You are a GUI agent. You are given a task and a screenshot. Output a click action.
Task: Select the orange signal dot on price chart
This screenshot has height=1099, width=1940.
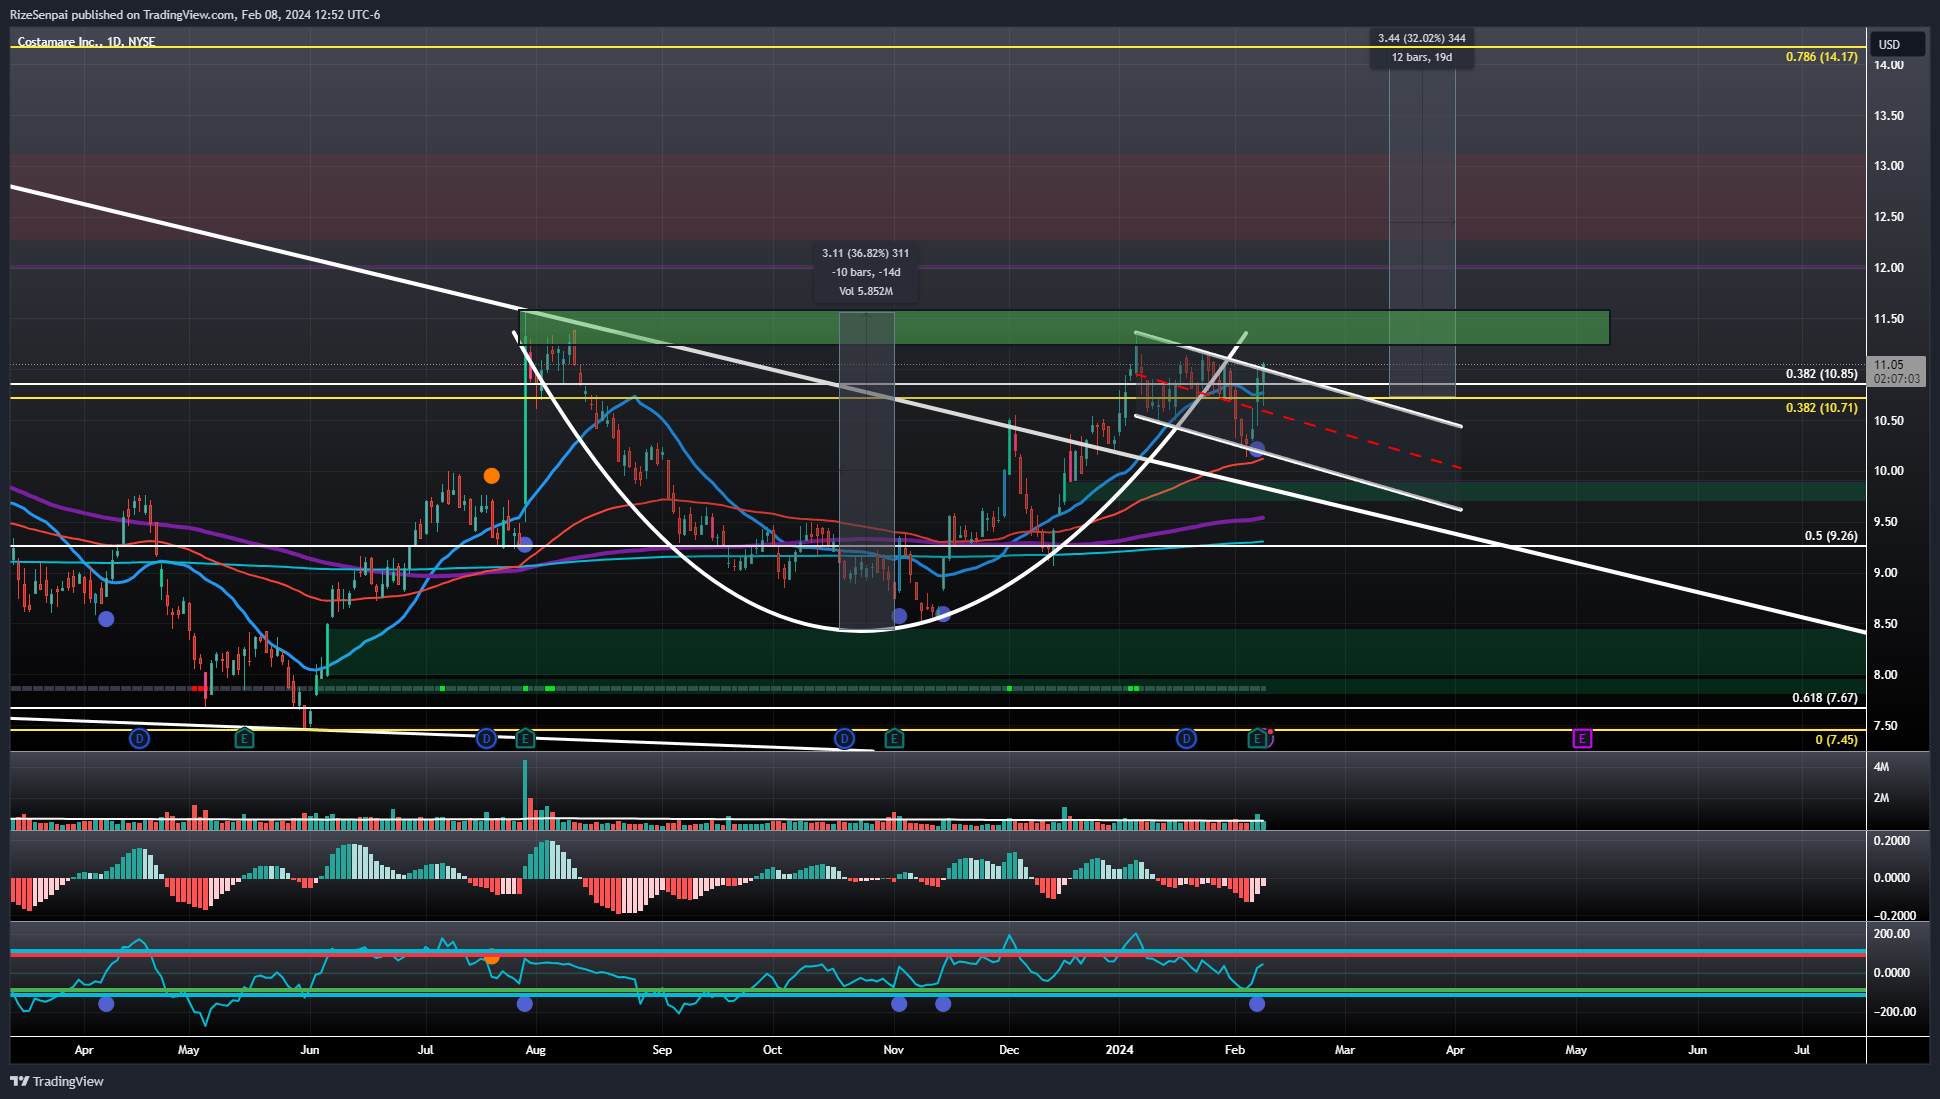(x=491, y=476)
